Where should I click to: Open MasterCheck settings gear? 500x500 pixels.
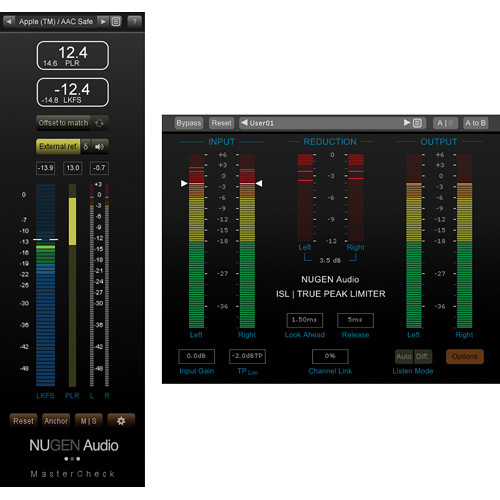121,421
